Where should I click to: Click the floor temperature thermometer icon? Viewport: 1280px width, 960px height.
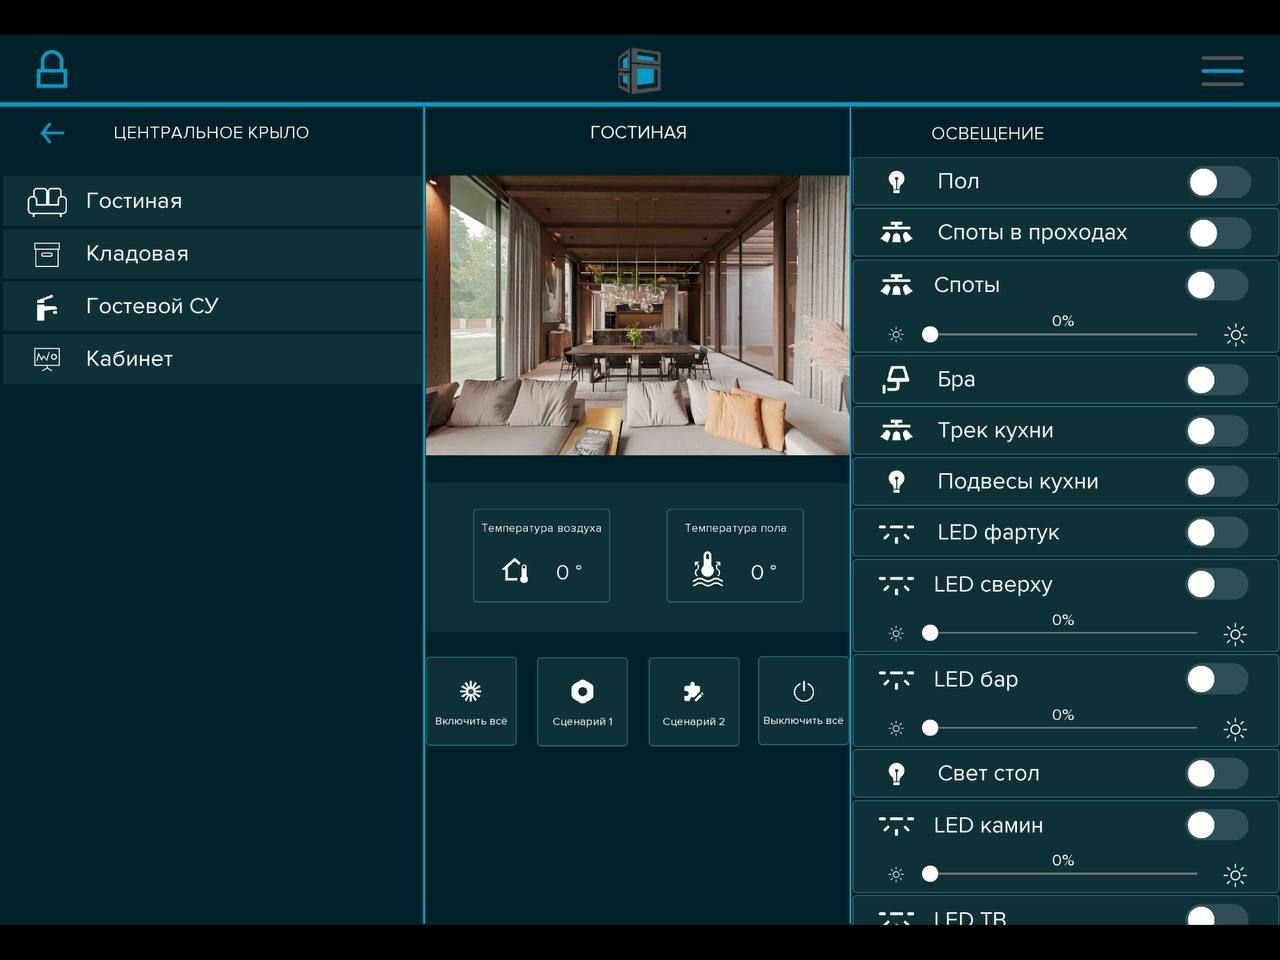coord(708,570)
